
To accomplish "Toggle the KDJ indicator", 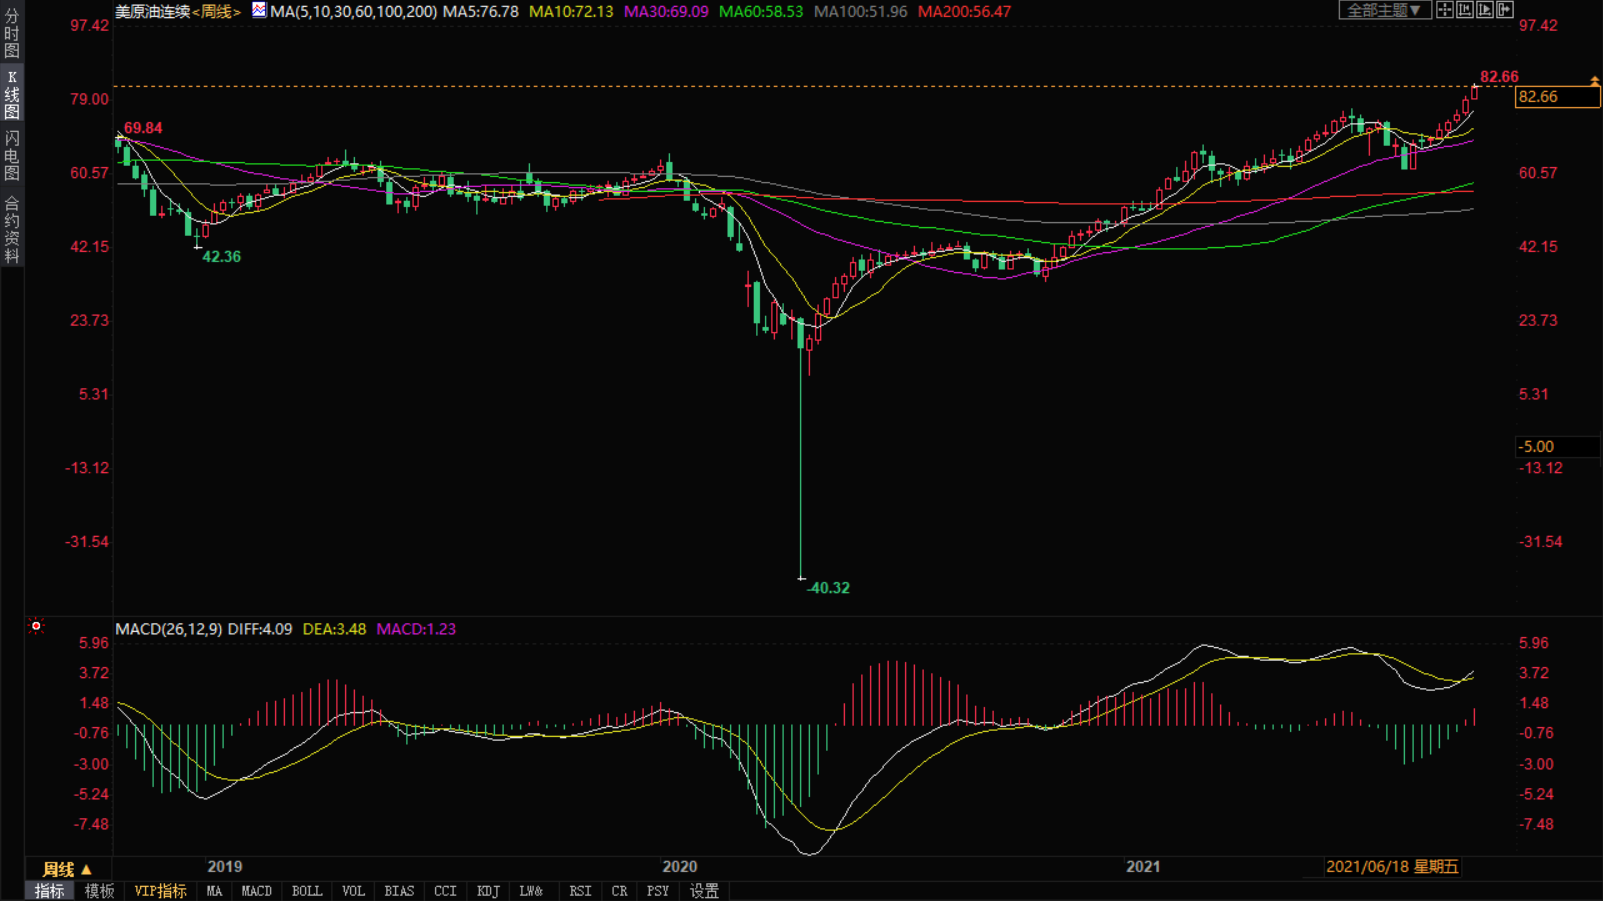I will (x=488, y=891).
